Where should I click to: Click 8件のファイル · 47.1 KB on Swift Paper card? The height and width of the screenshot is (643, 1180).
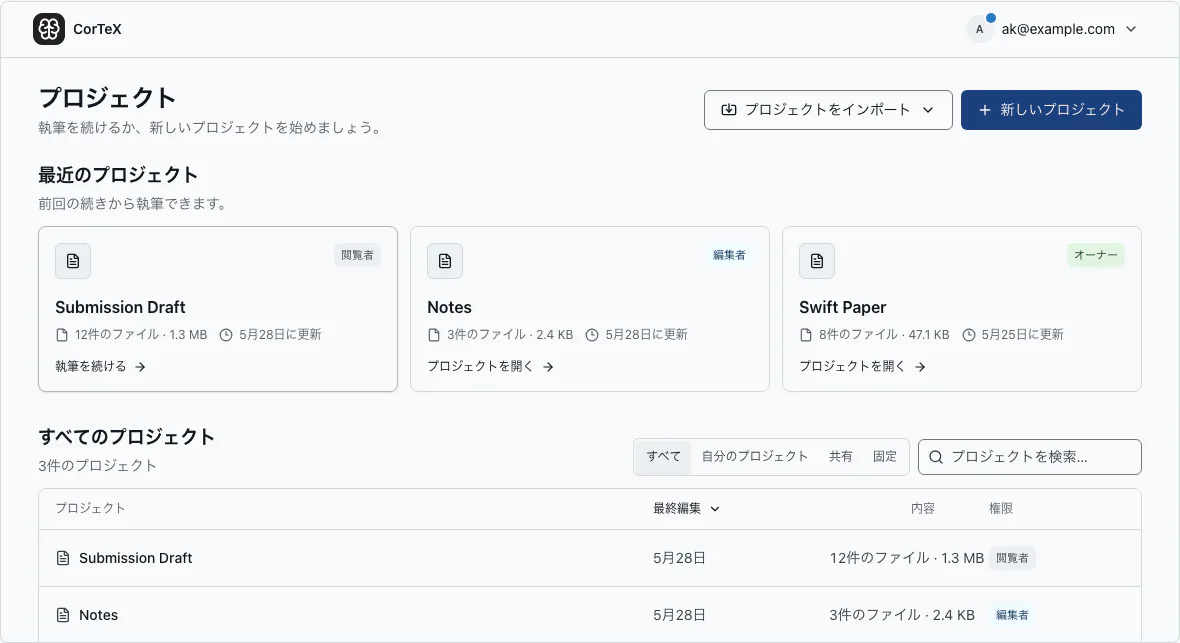click(883, 334)
